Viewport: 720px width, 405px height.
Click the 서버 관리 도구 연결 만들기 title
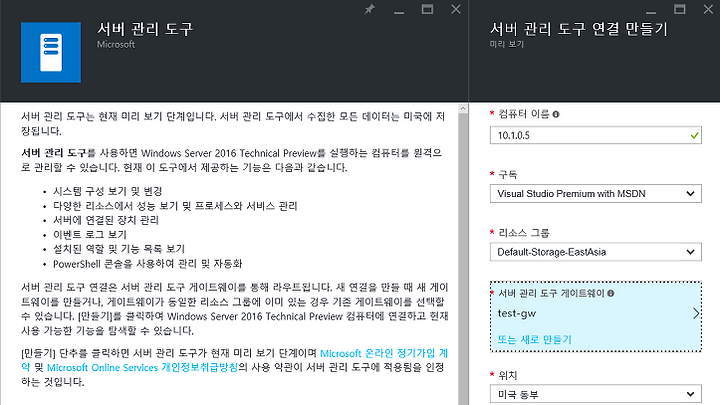pos(579,29)
